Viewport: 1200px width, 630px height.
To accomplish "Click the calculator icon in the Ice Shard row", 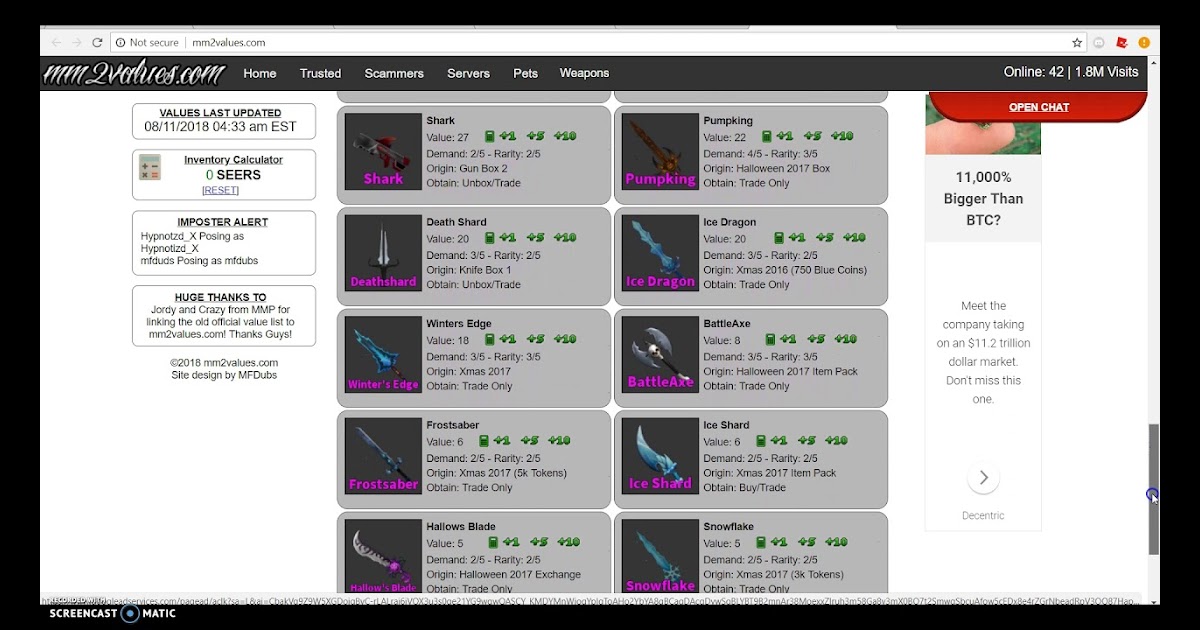I will point(761,441).
